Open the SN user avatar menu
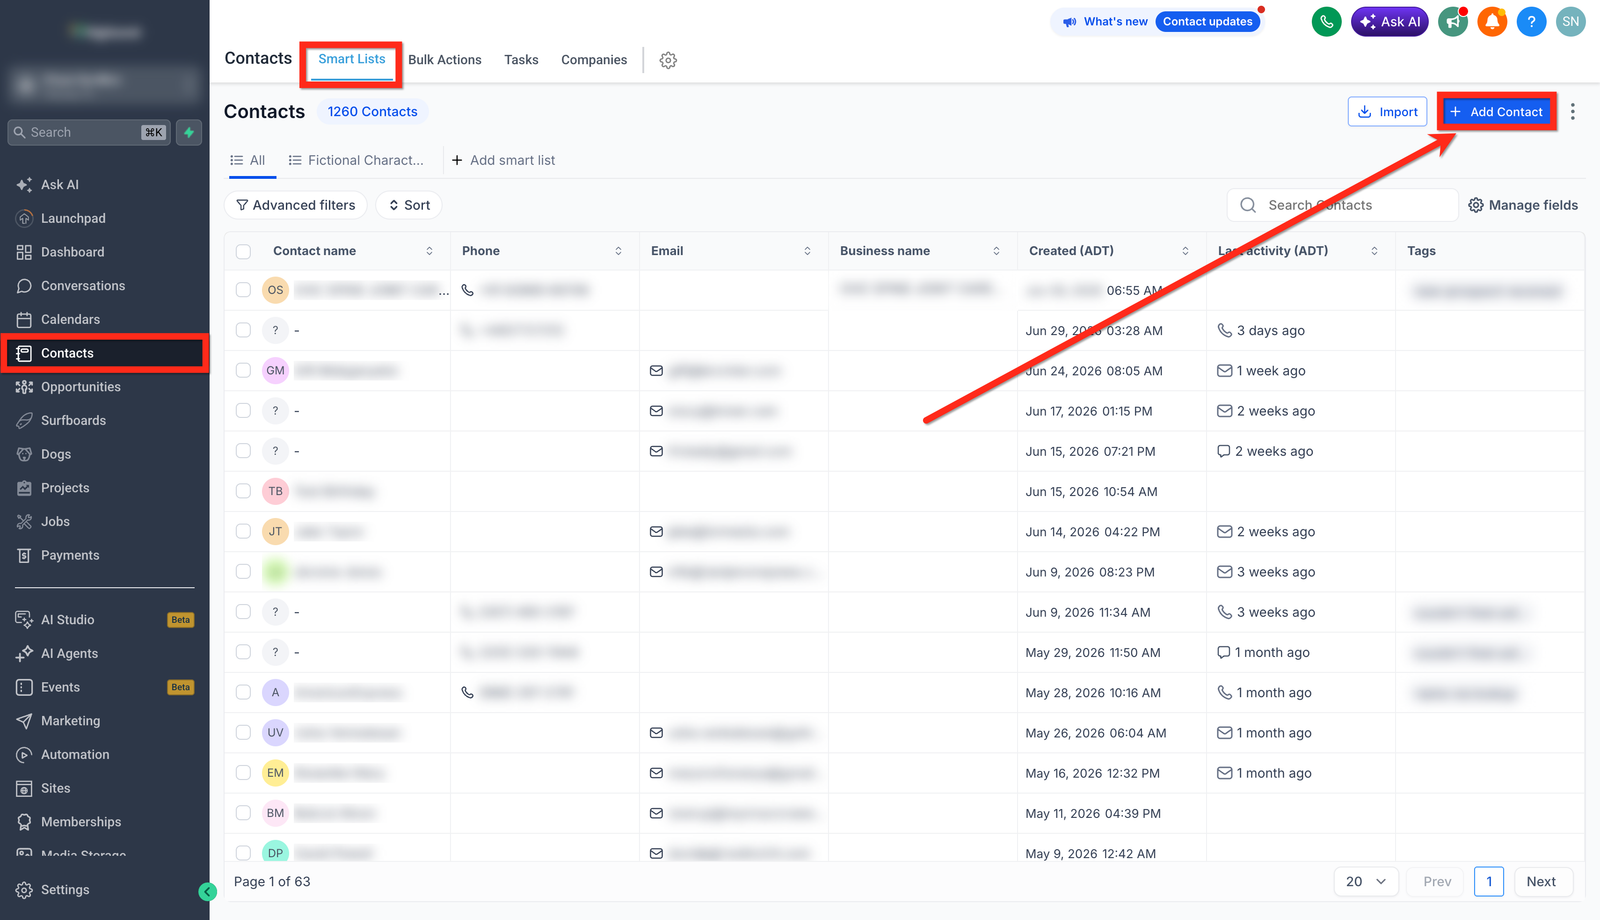Viewport: 1600px width, 920px height. click(x=1571, y=21)
